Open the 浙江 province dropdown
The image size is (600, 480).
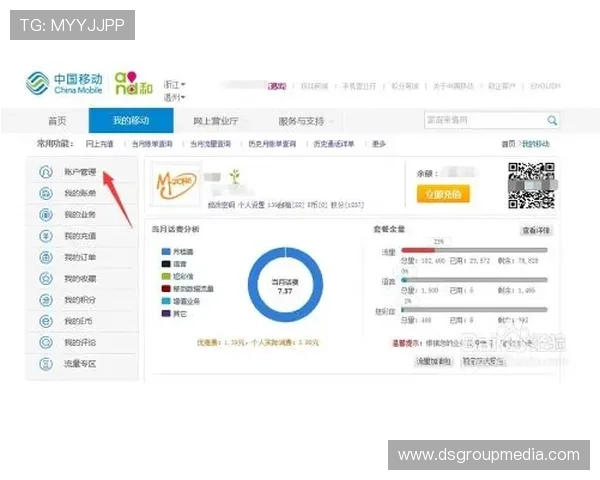tap(174, 84)
